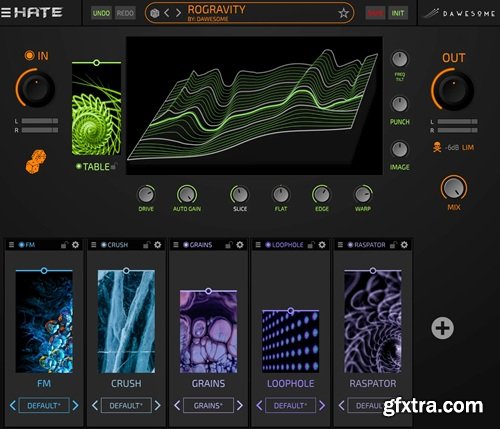Select previous RASPATOR preset arrow
This screenshot has height=429, width=500.
pyautogui.click(x=341, y=406)
